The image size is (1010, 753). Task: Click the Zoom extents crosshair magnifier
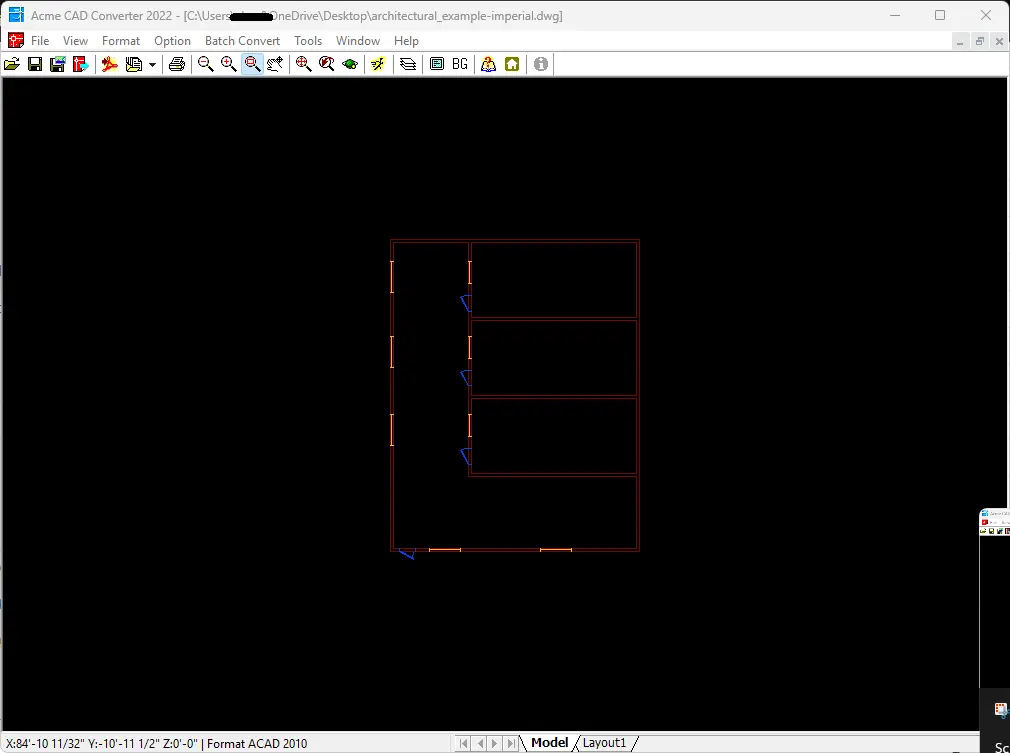(x=303, y=64)
